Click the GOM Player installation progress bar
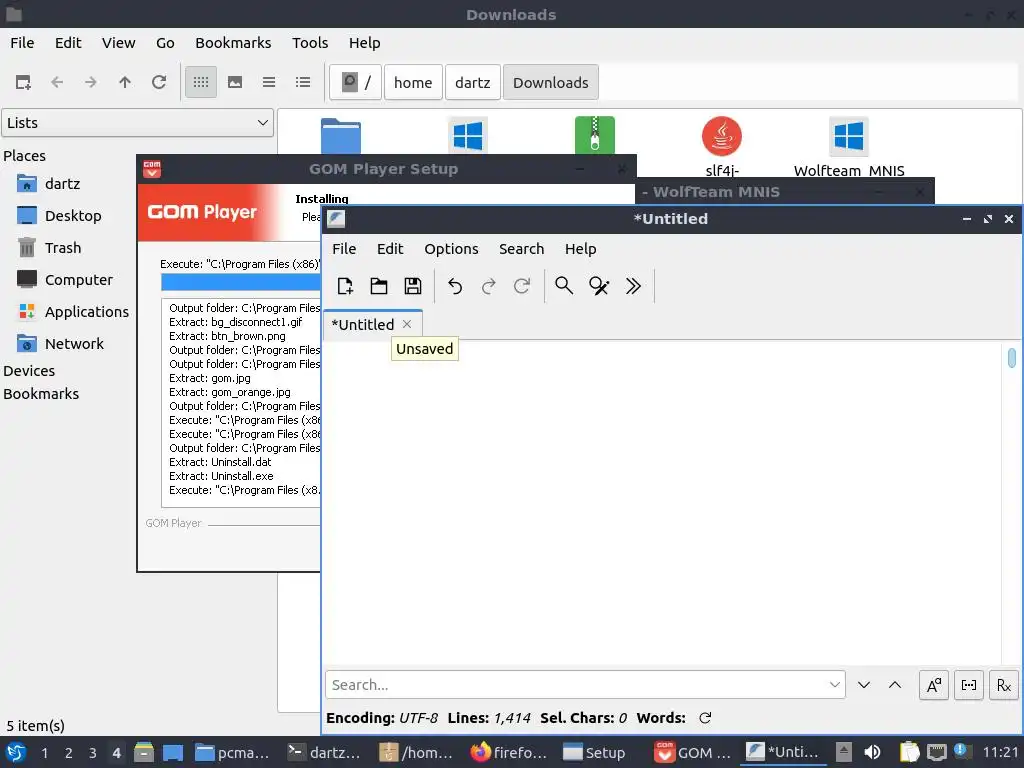This screenshot has width=1024, height=768. [240, 281]
